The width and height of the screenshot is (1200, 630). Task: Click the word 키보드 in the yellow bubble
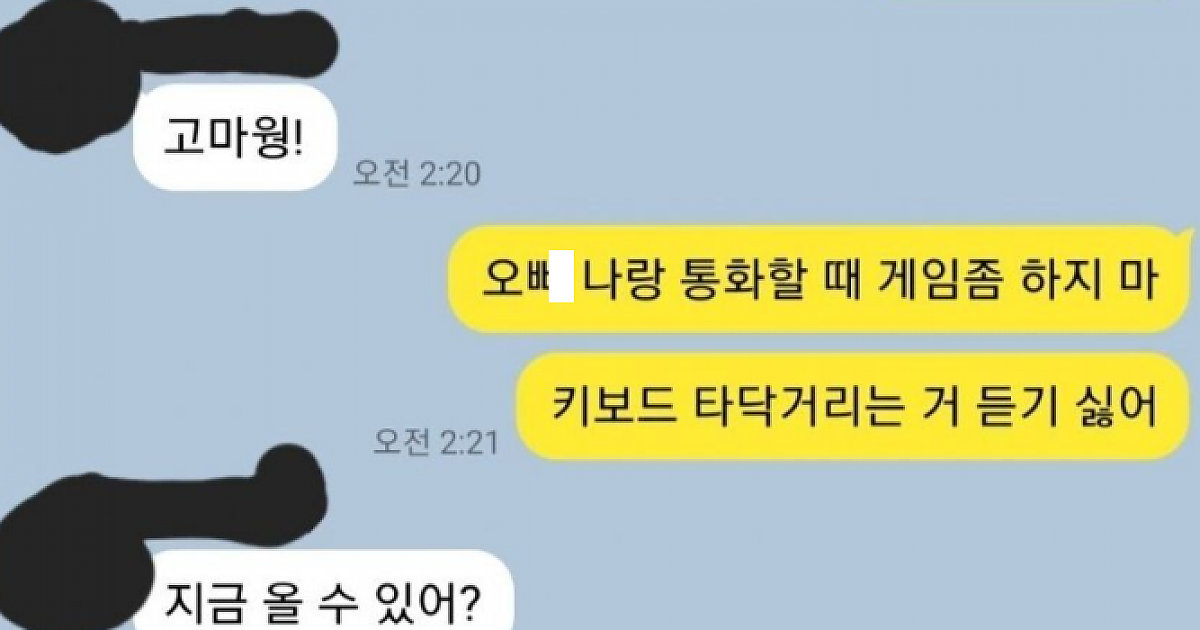(x=607, y=407)
